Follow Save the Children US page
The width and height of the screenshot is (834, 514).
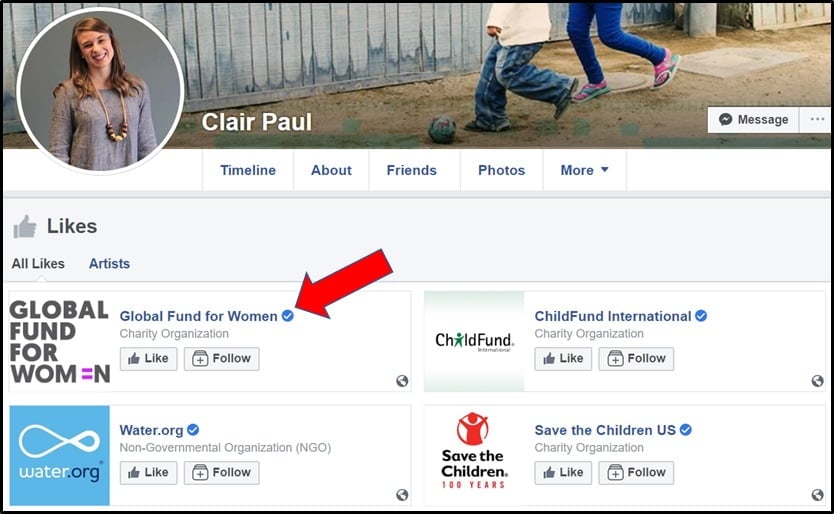[636, 472]
